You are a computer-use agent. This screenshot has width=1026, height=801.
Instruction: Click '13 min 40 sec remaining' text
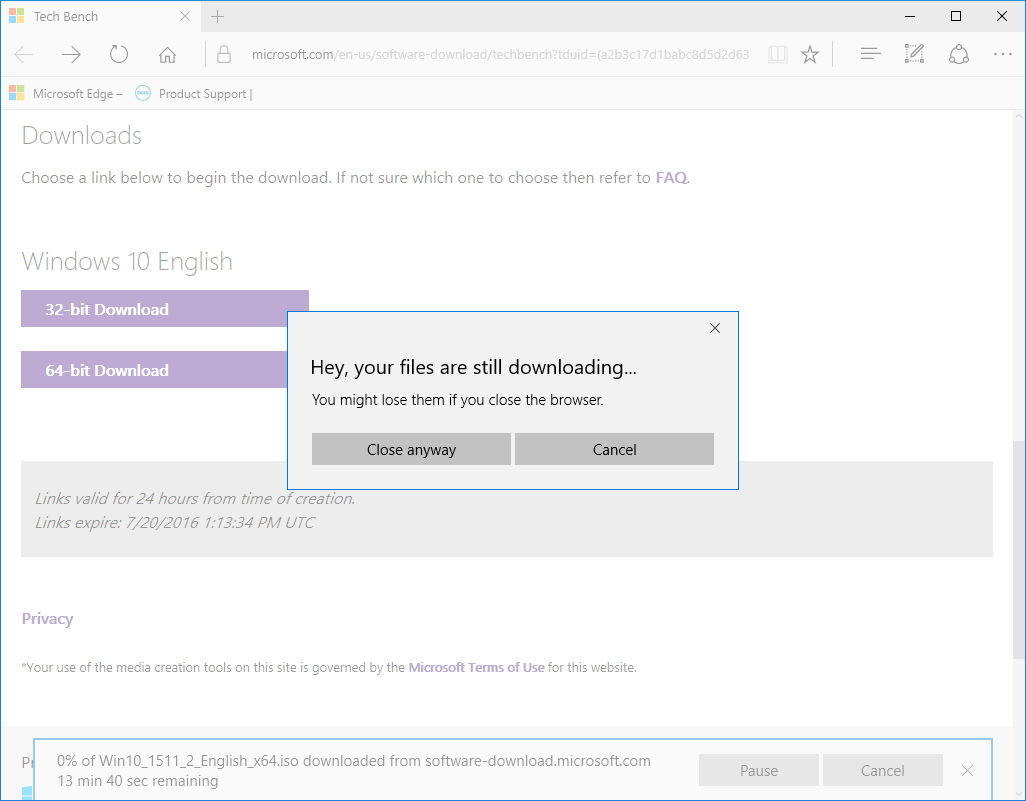[137, 781]
